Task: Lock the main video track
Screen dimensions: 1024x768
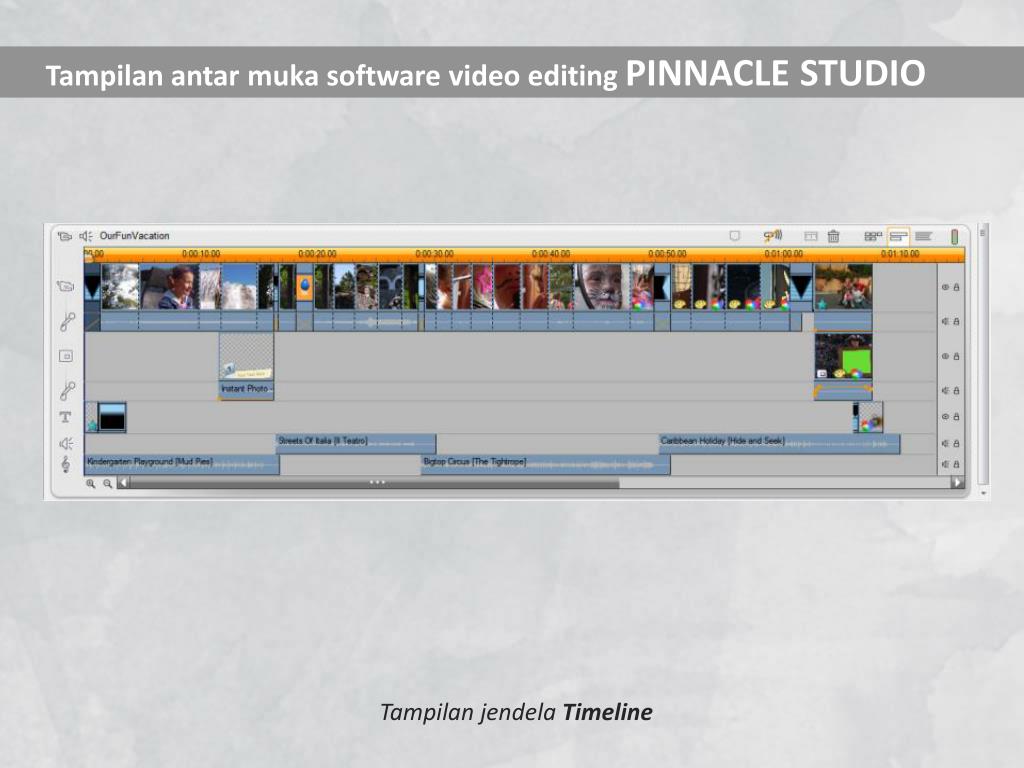Action: tap(957, 287)
